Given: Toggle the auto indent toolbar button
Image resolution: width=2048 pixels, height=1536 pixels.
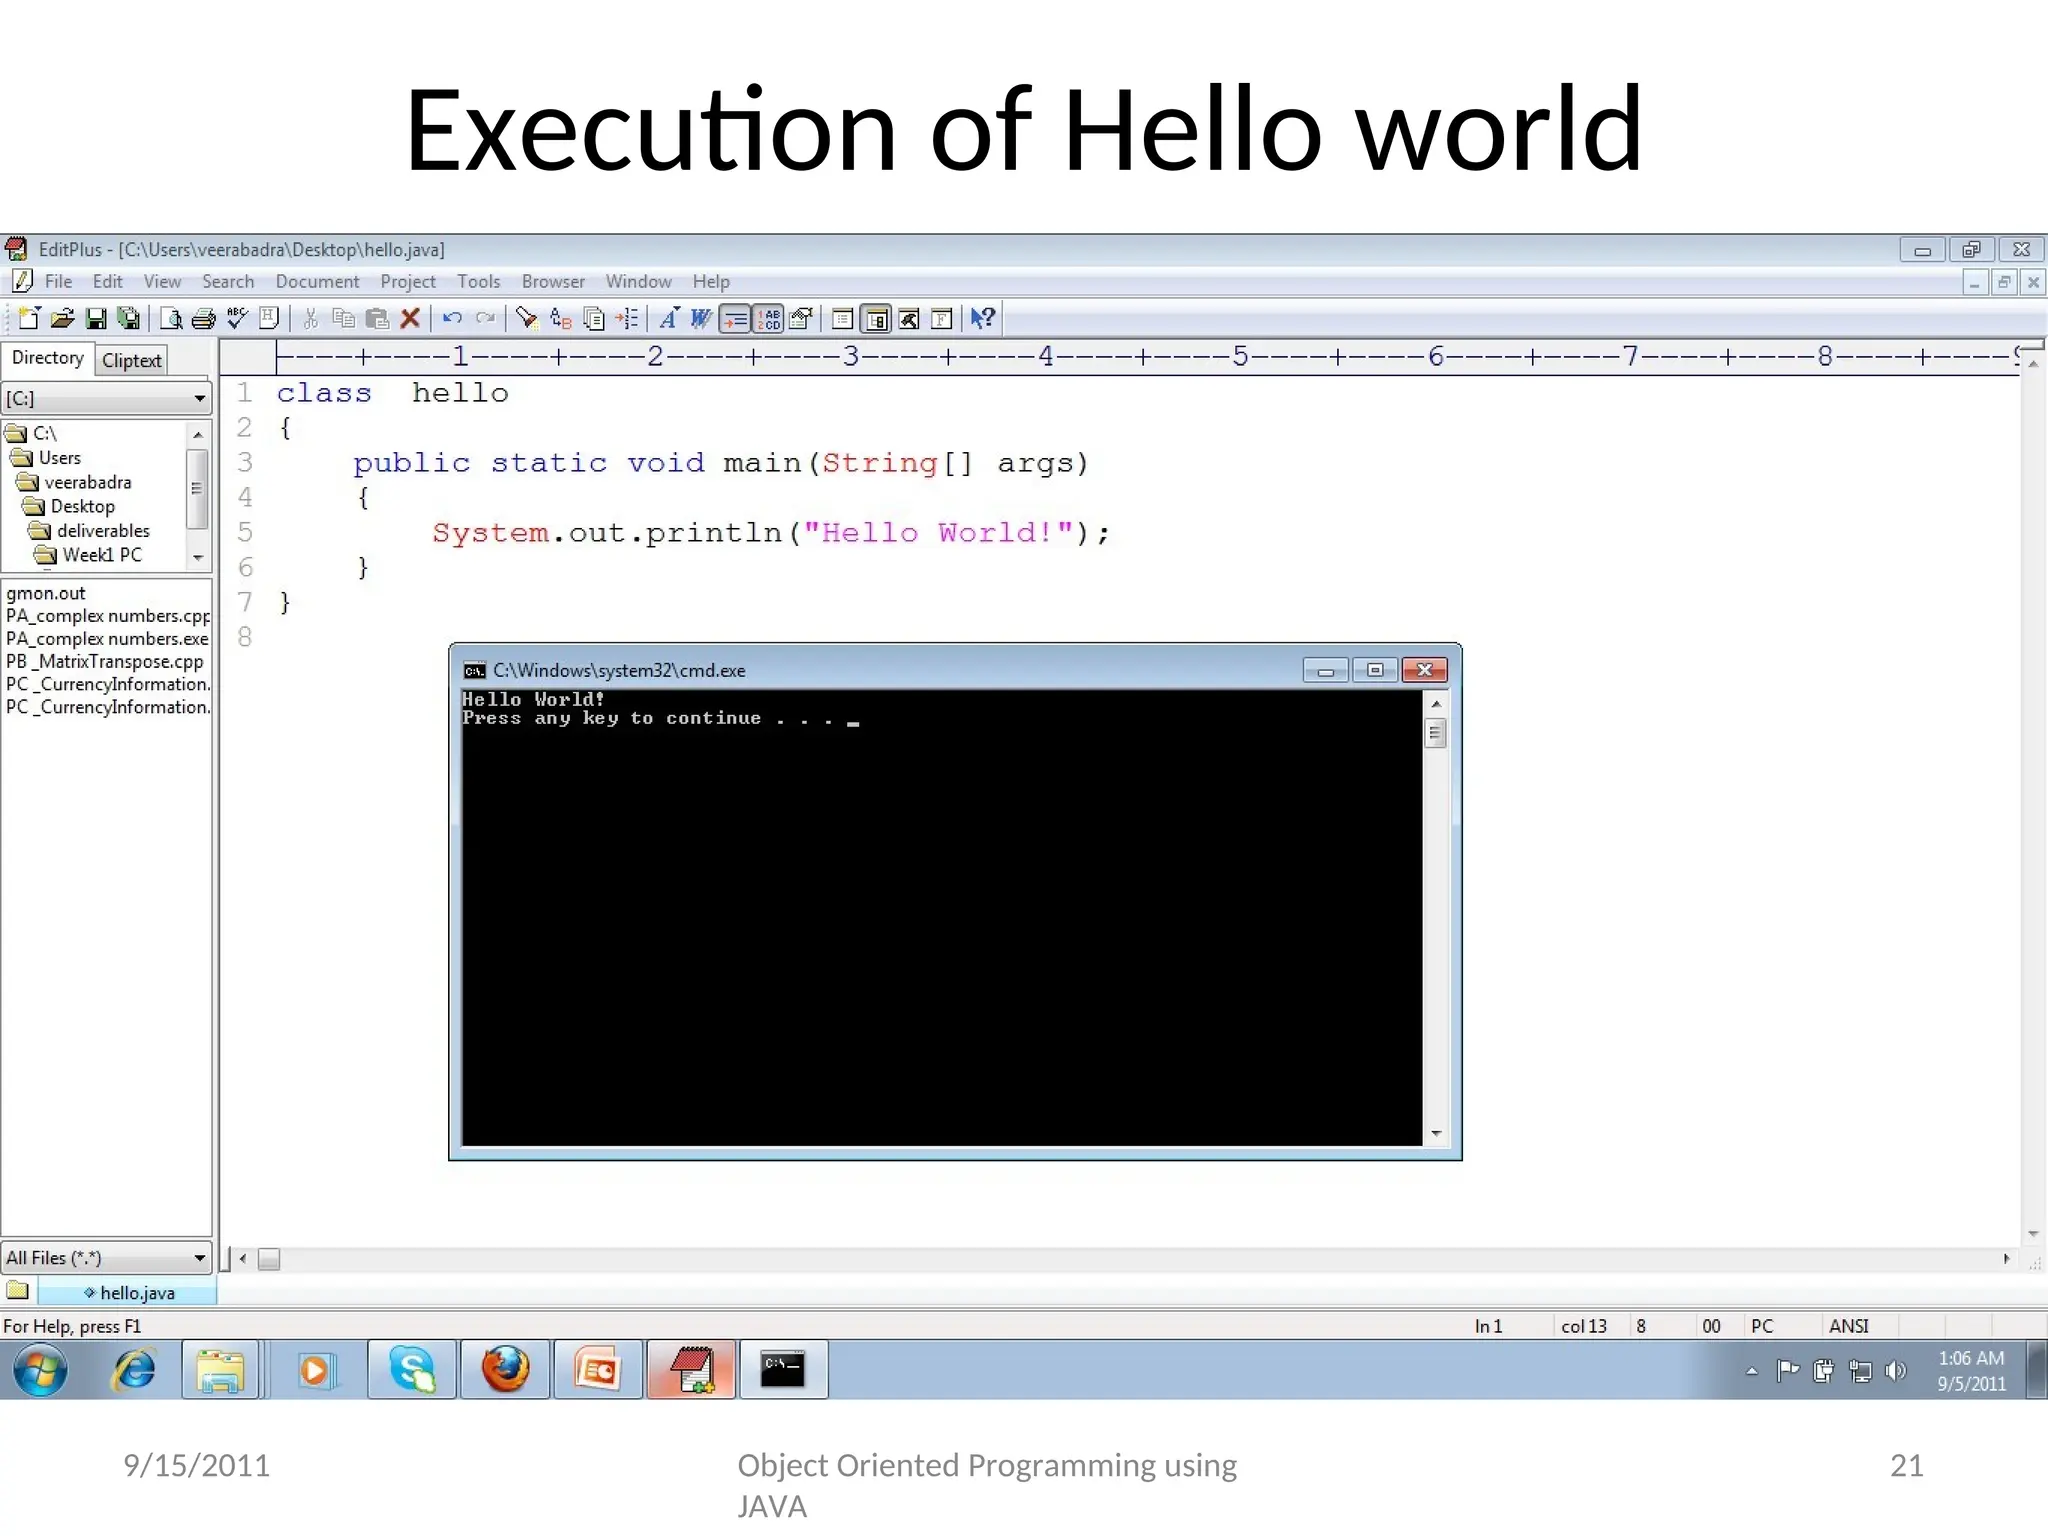Looking at the screenshot, I should (x=735, y=320).
